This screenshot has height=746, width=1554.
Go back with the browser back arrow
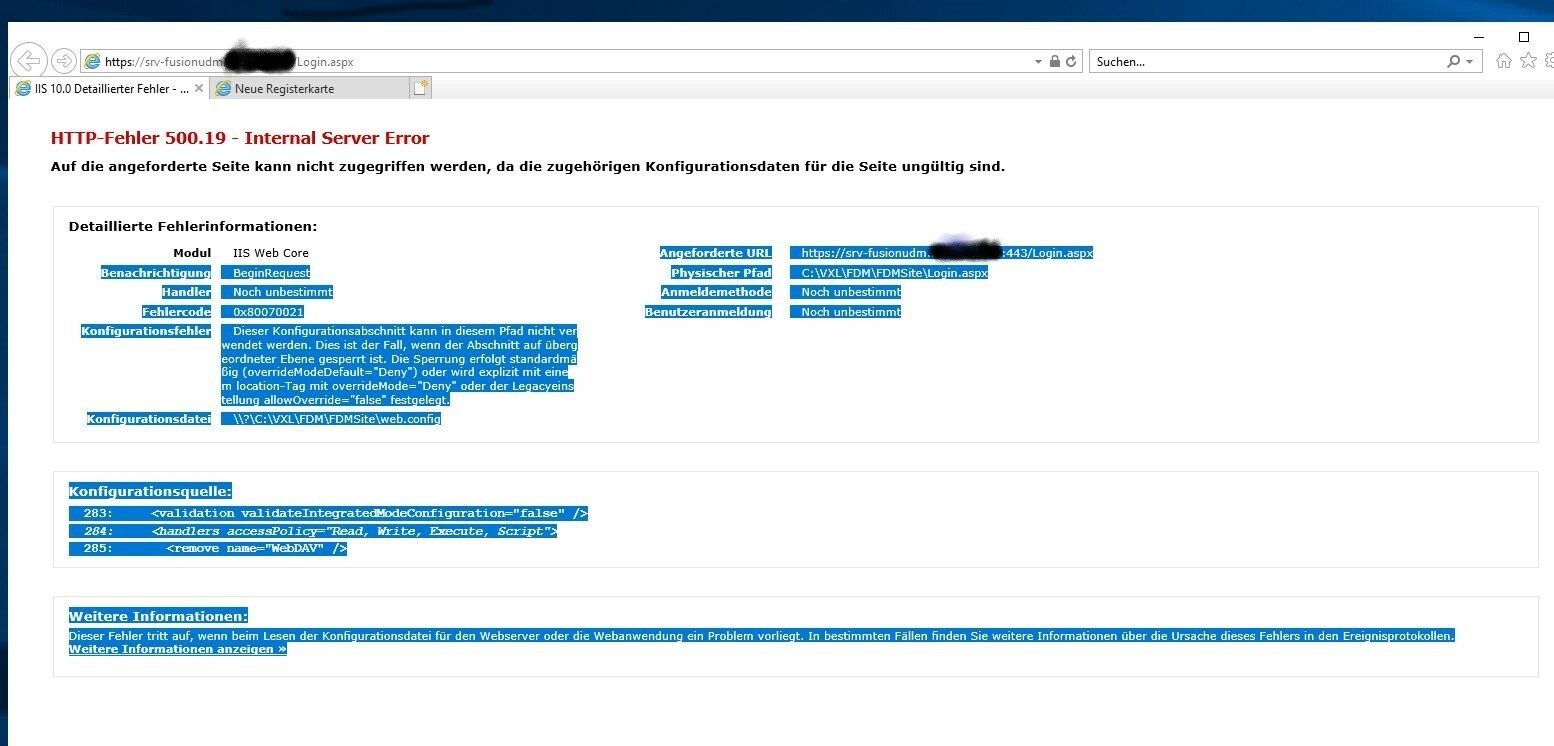[30, 61]
